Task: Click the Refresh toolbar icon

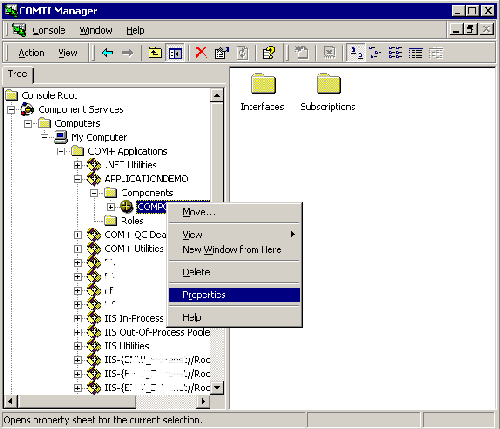Action: (242, 53)
